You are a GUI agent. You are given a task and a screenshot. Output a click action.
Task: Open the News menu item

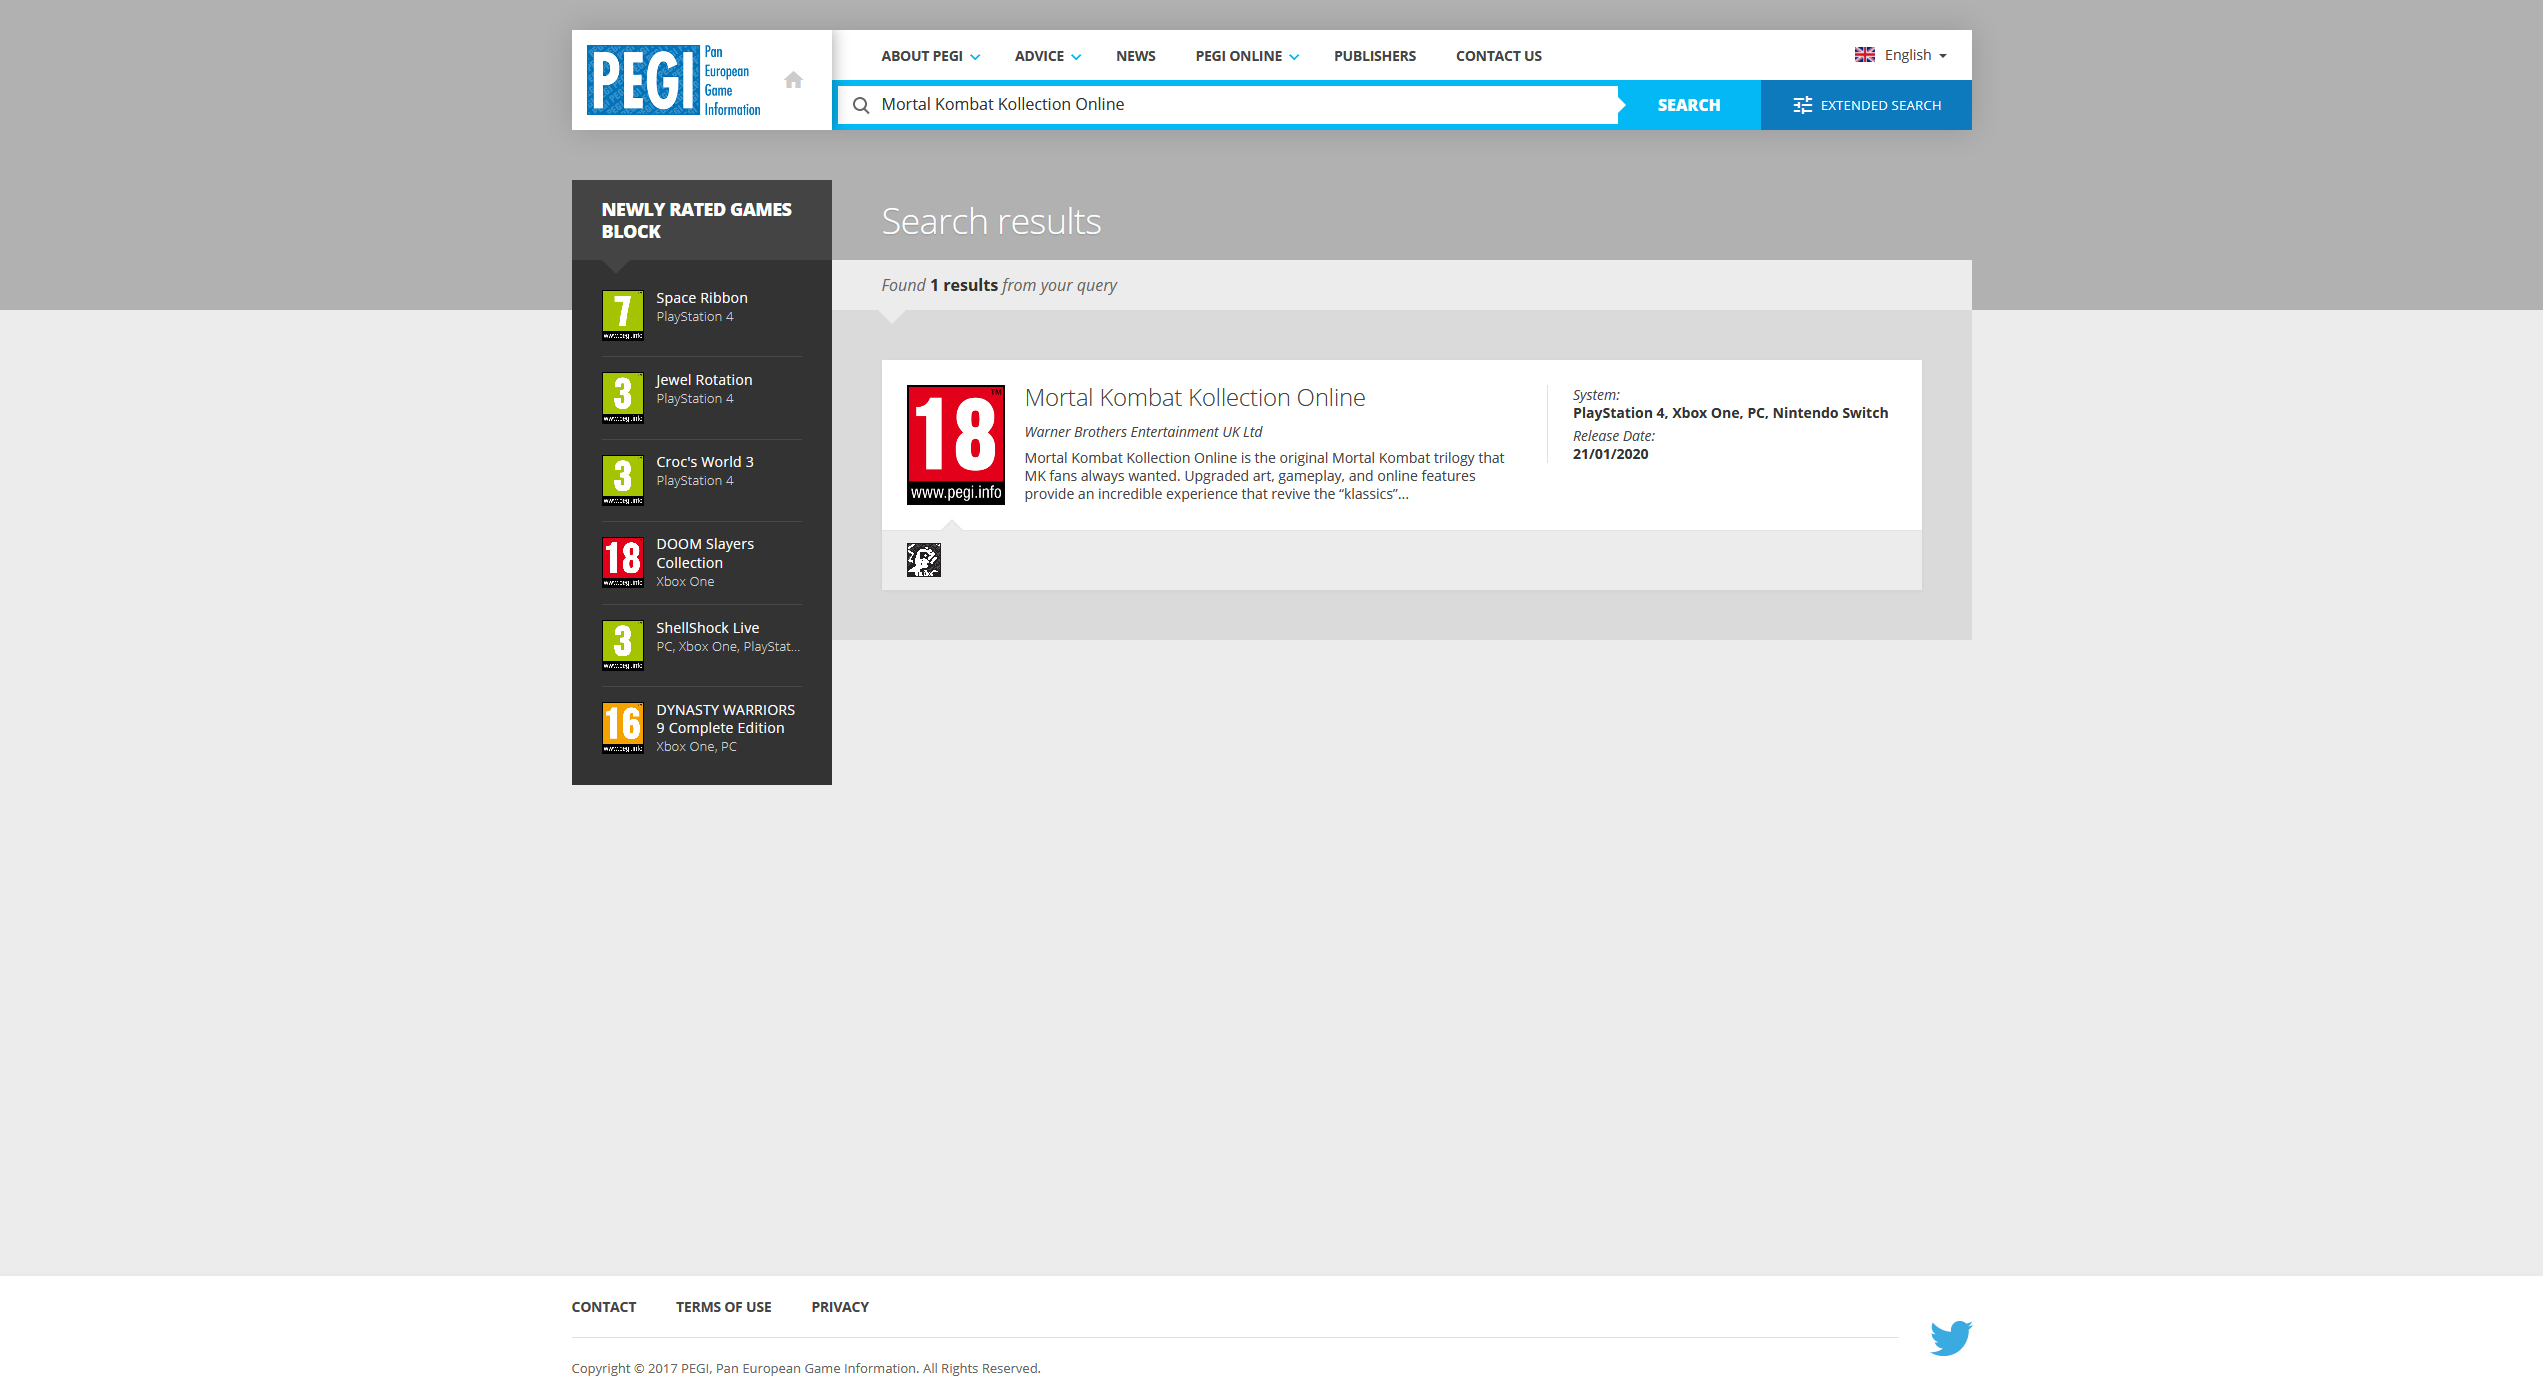click(1135, 56)
